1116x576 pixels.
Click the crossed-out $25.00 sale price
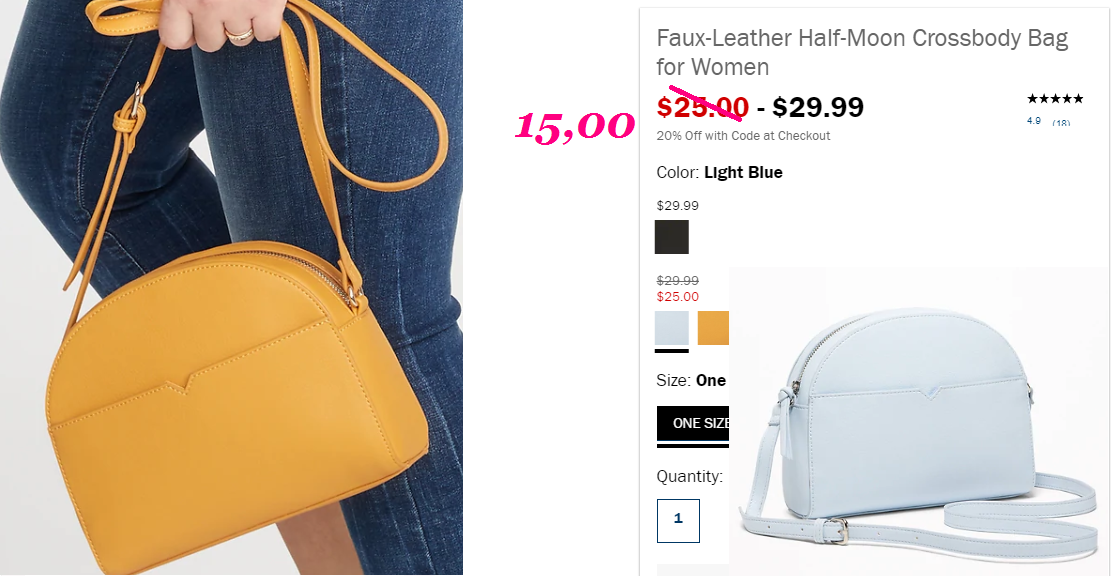point(702,108)
